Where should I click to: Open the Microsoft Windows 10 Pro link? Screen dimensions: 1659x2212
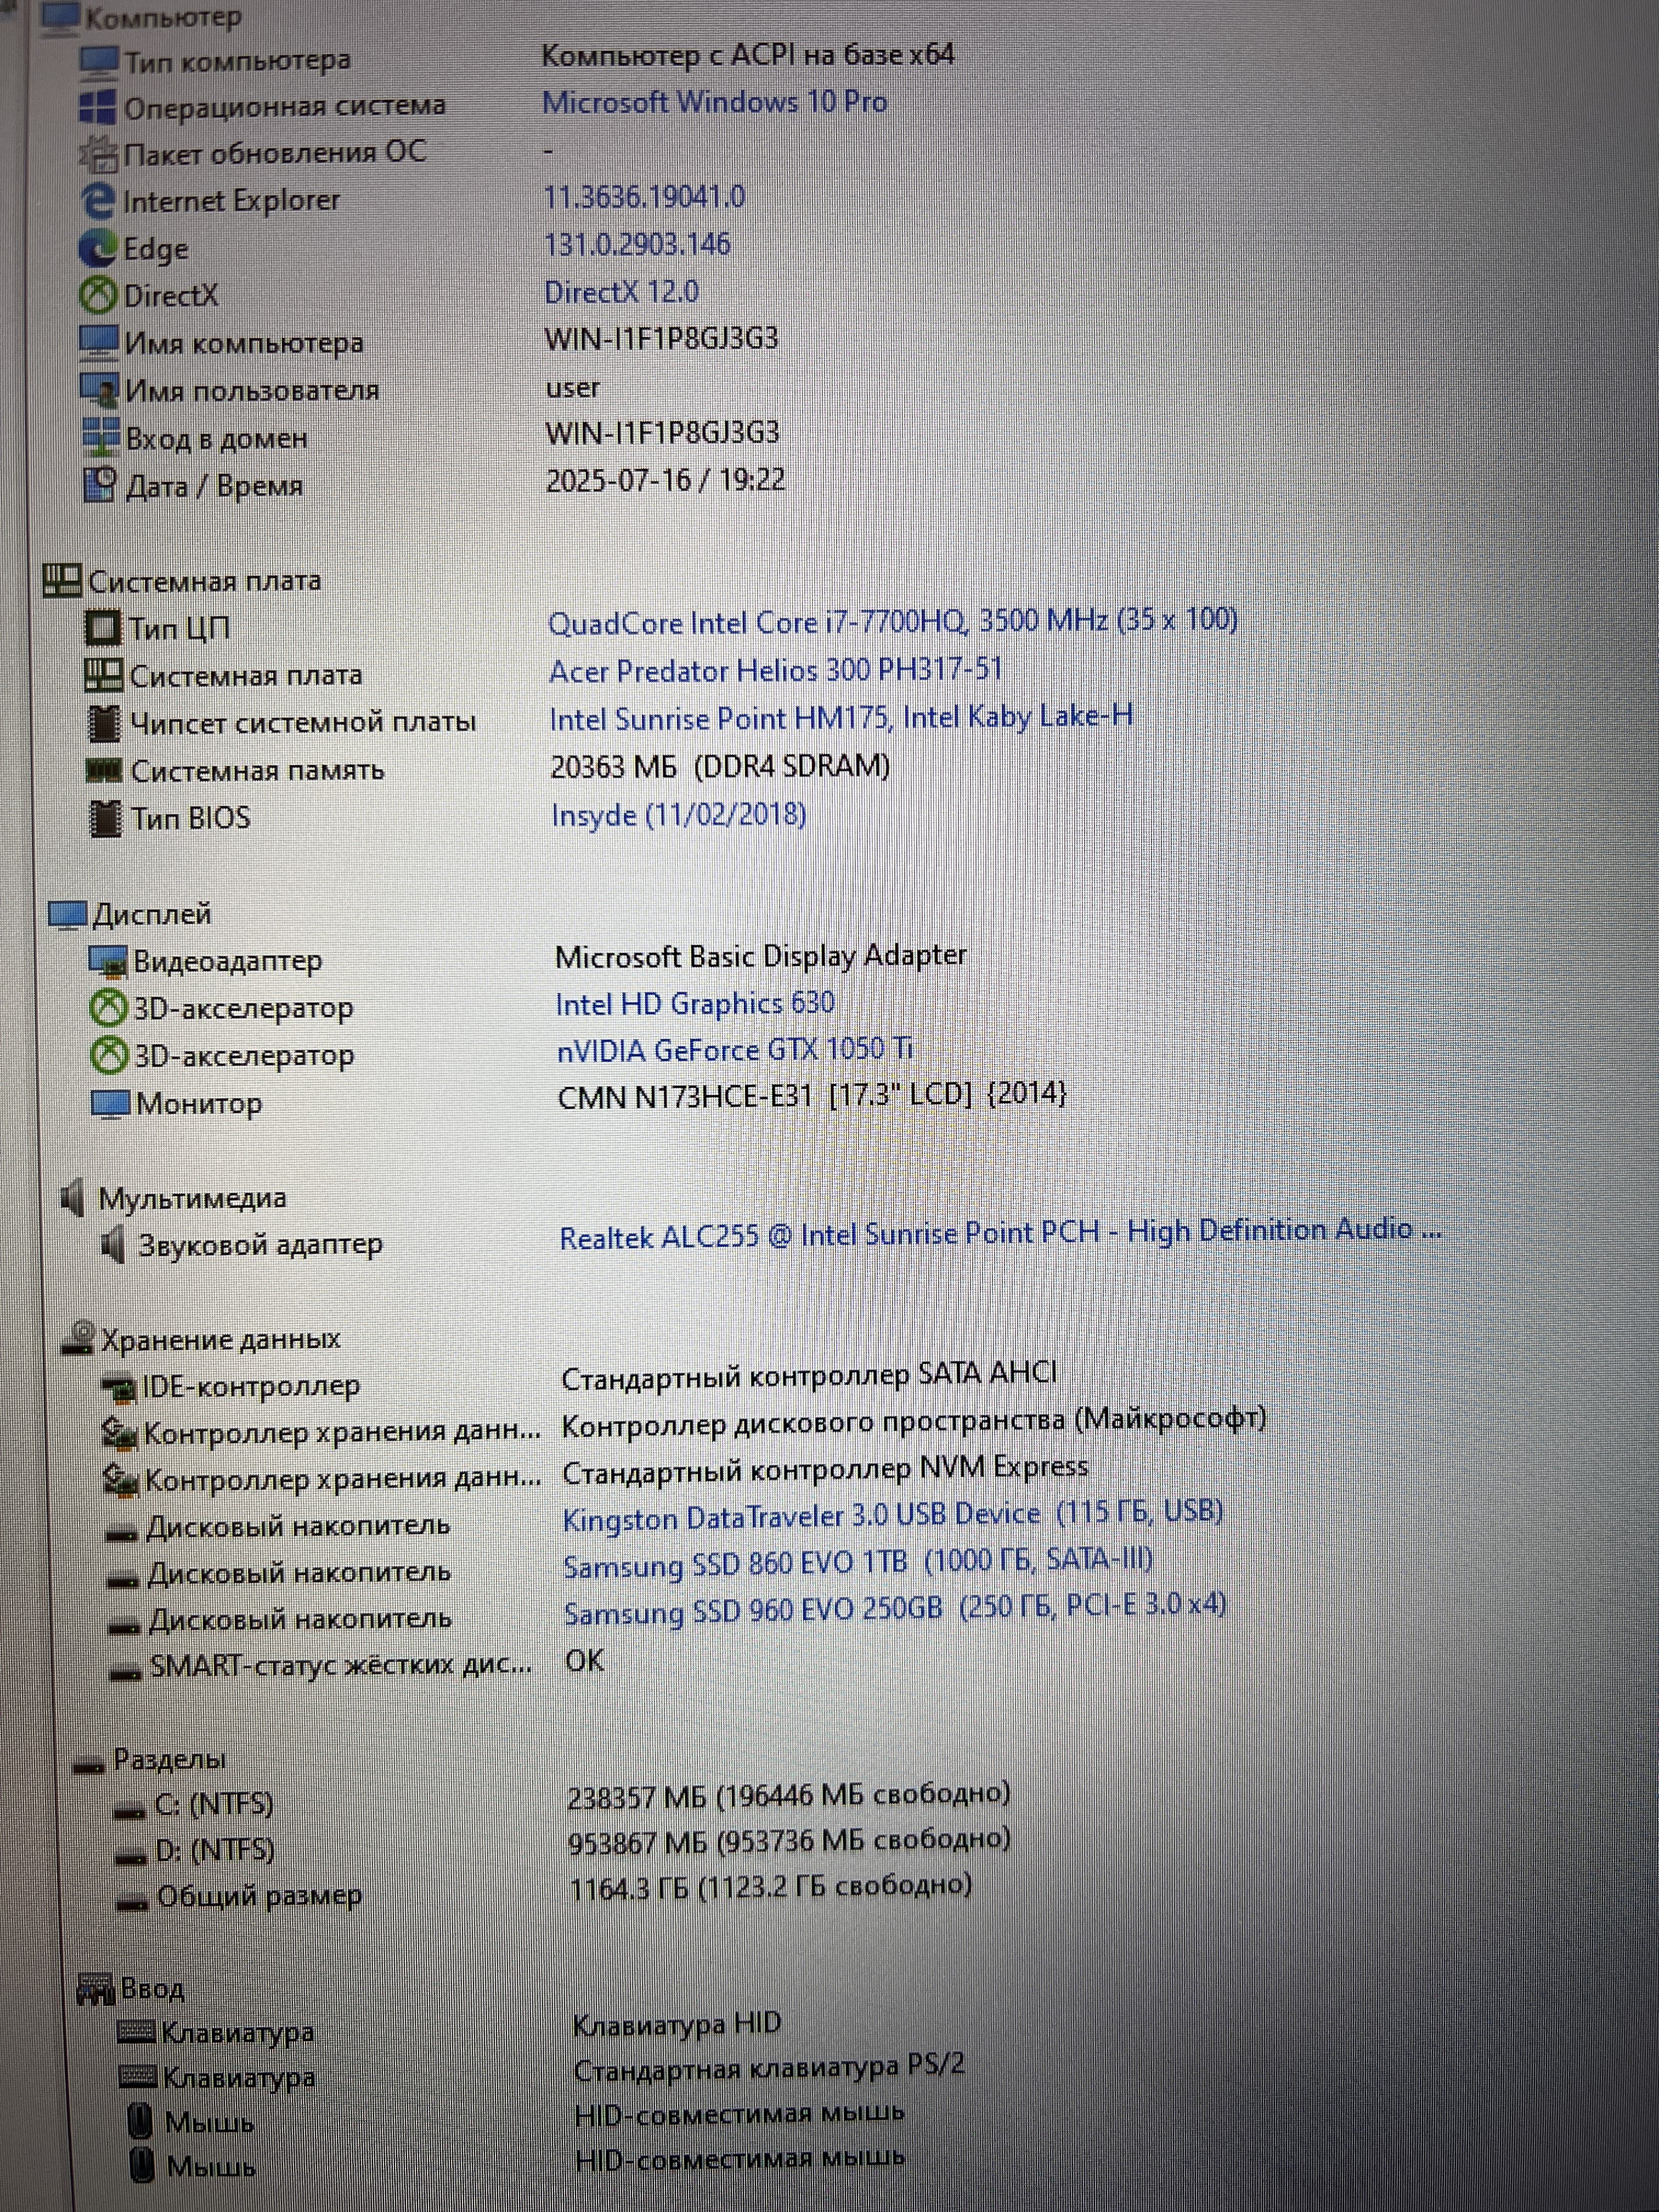pos(714,102)
